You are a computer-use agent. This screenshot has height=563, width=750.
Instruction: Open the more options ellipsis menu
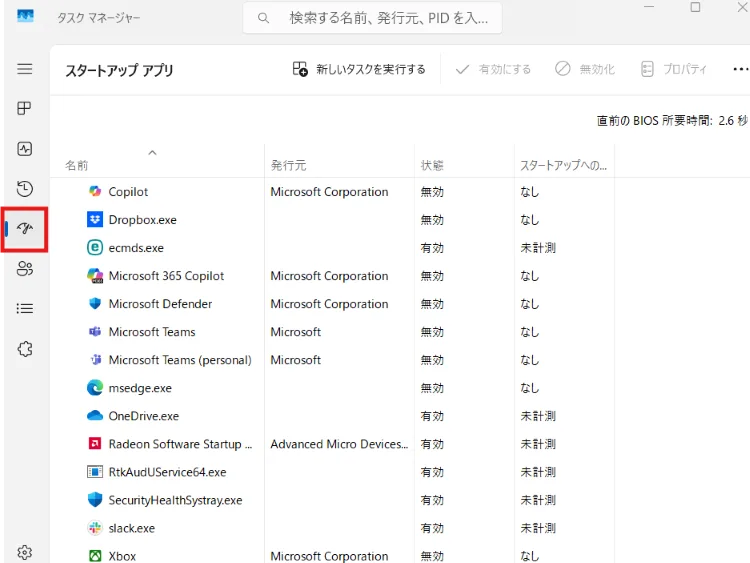coord(740,69)
